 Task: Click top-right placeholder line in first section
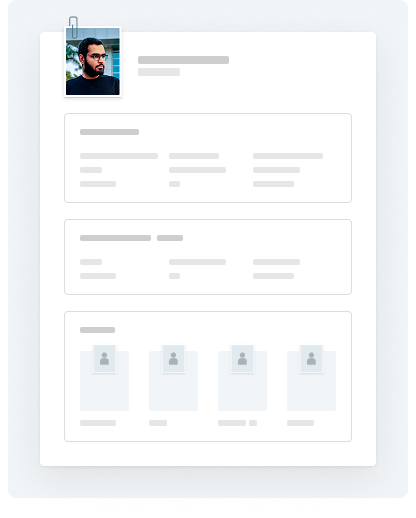(288, 156)
